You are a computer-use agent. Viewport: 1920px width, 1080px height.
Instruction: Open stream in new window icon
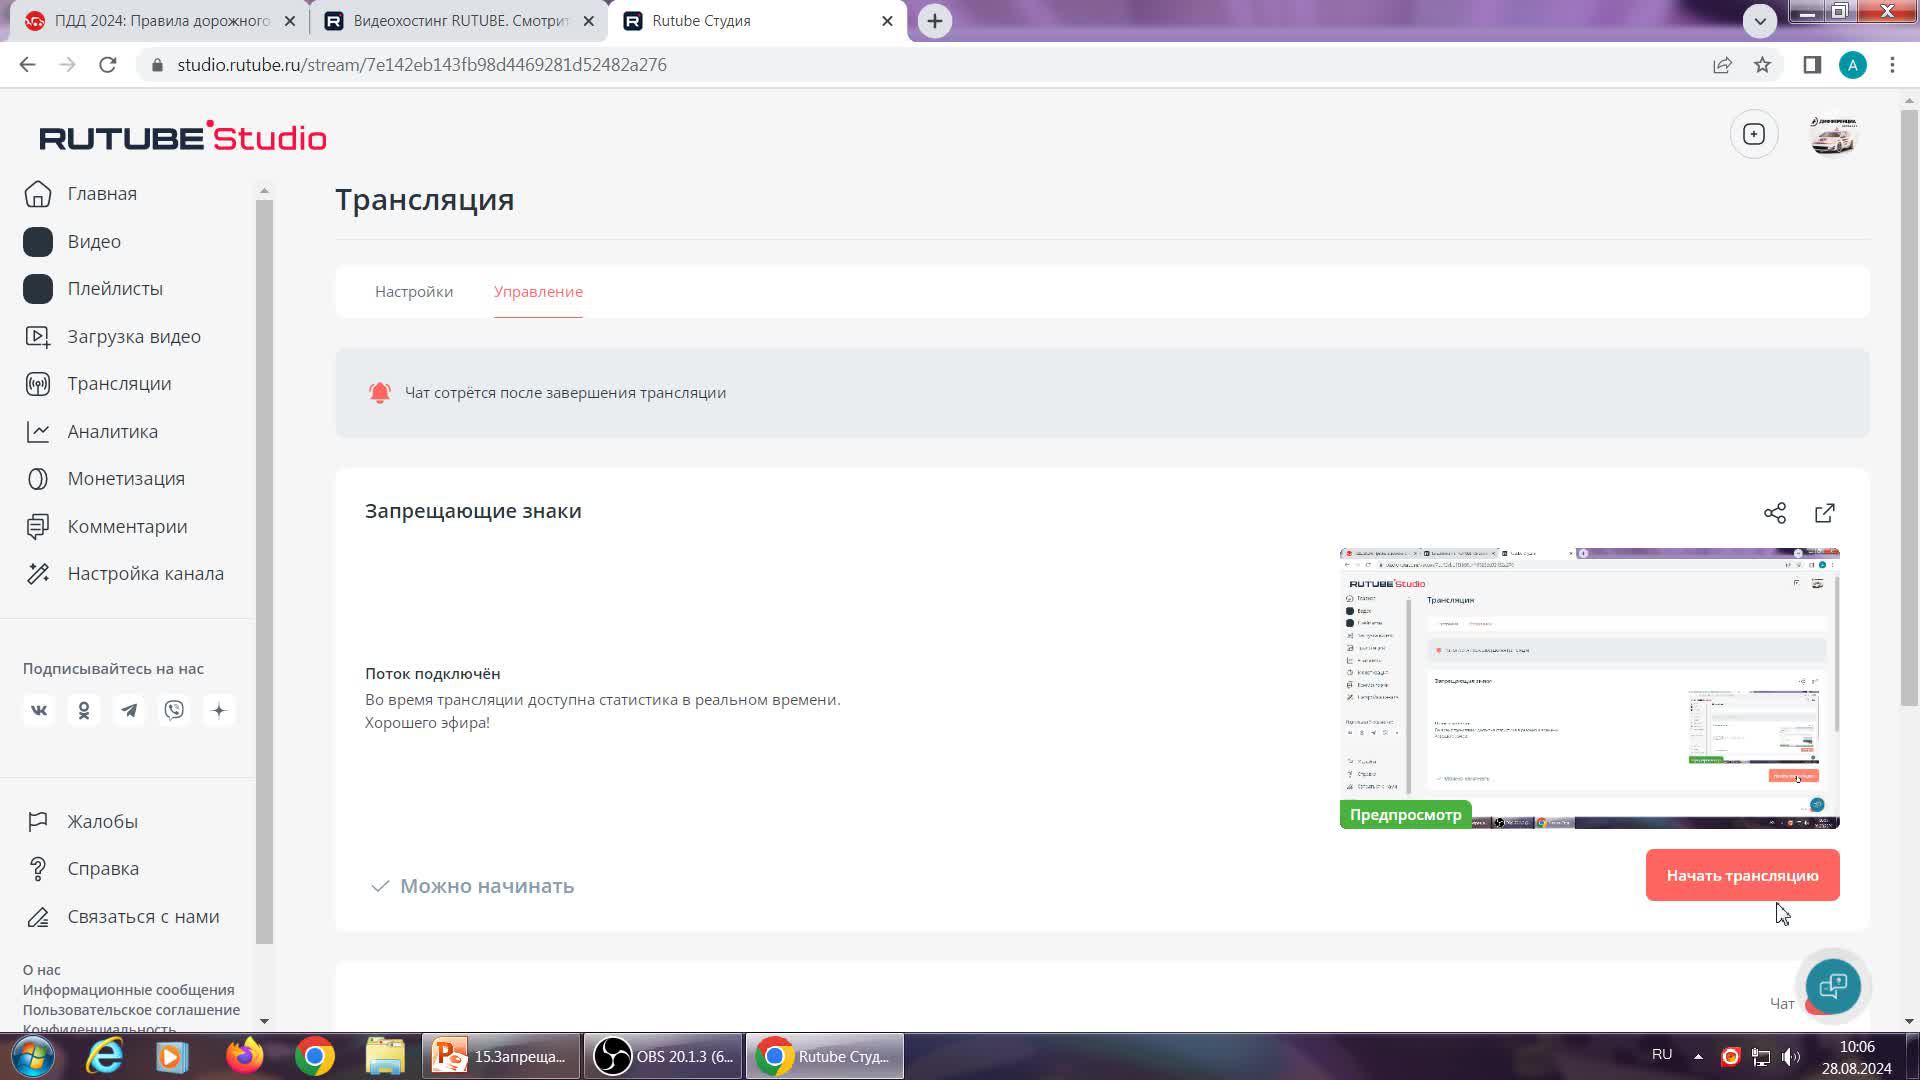click(x=1824, y=513)
